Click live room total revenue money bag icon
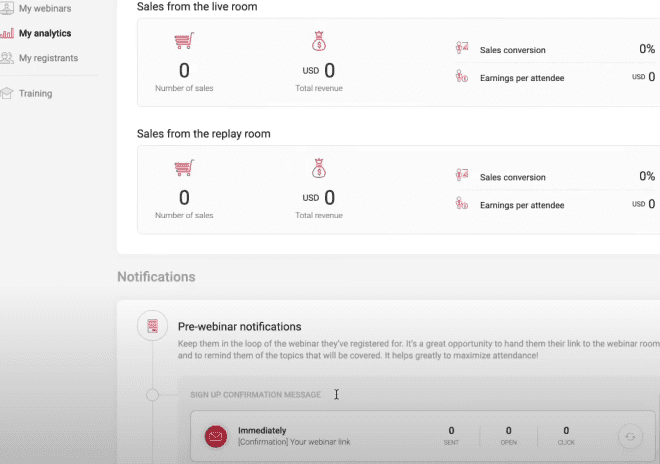The height and width of the screenshot is (464, 660). pos(319,42)
